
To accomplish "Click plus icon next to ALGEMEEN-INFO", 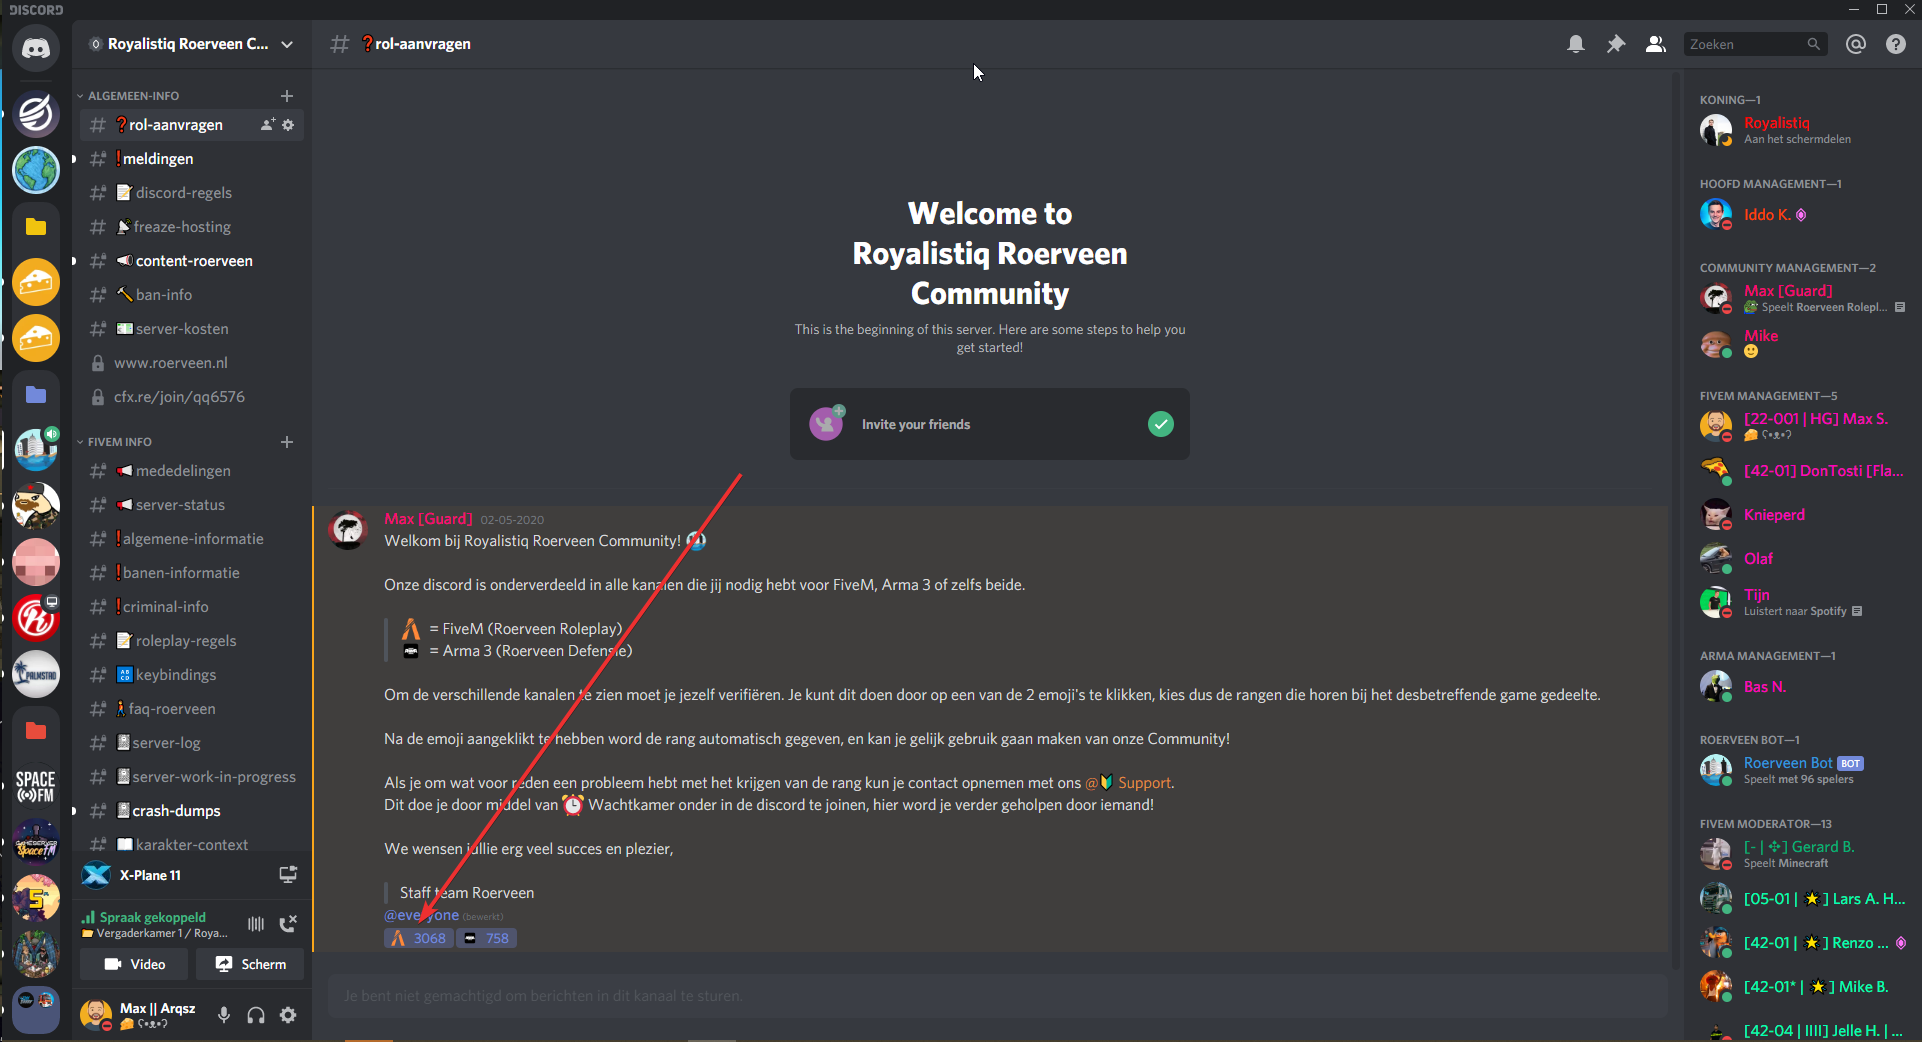I will click(x=287, y=96).
